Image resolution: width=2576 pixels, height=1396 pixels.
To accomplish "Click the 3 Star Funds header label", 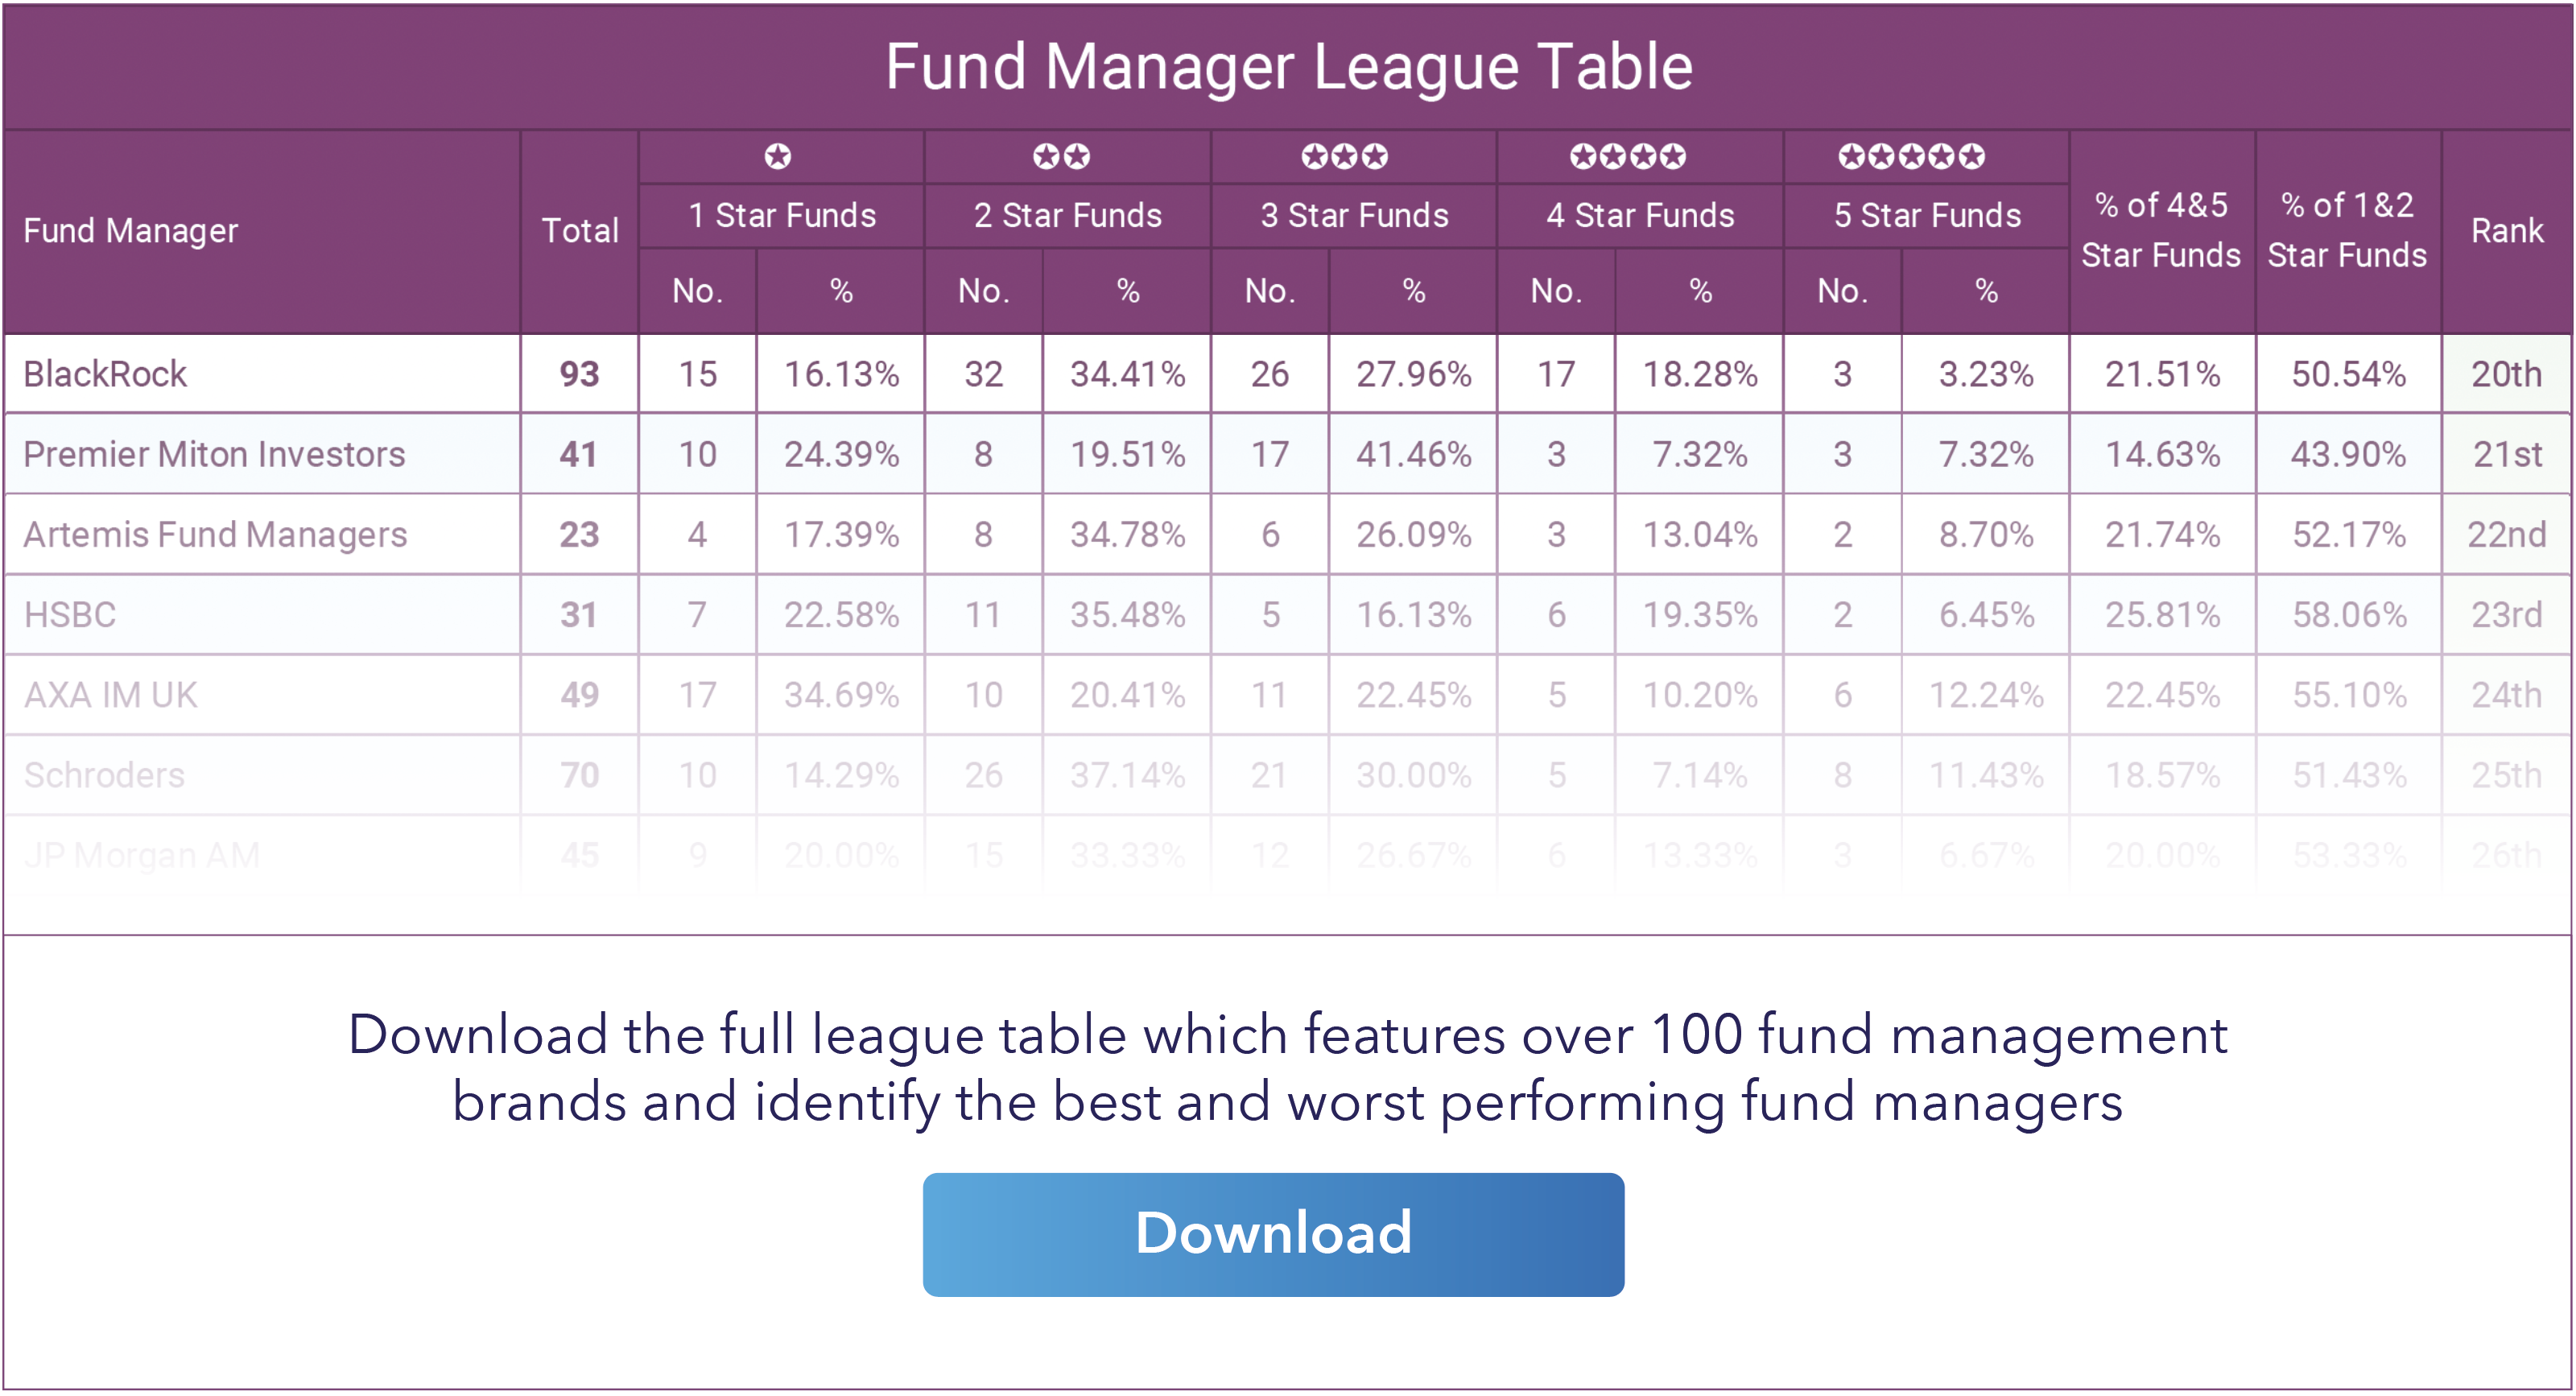I will (x=1354, y=215).
